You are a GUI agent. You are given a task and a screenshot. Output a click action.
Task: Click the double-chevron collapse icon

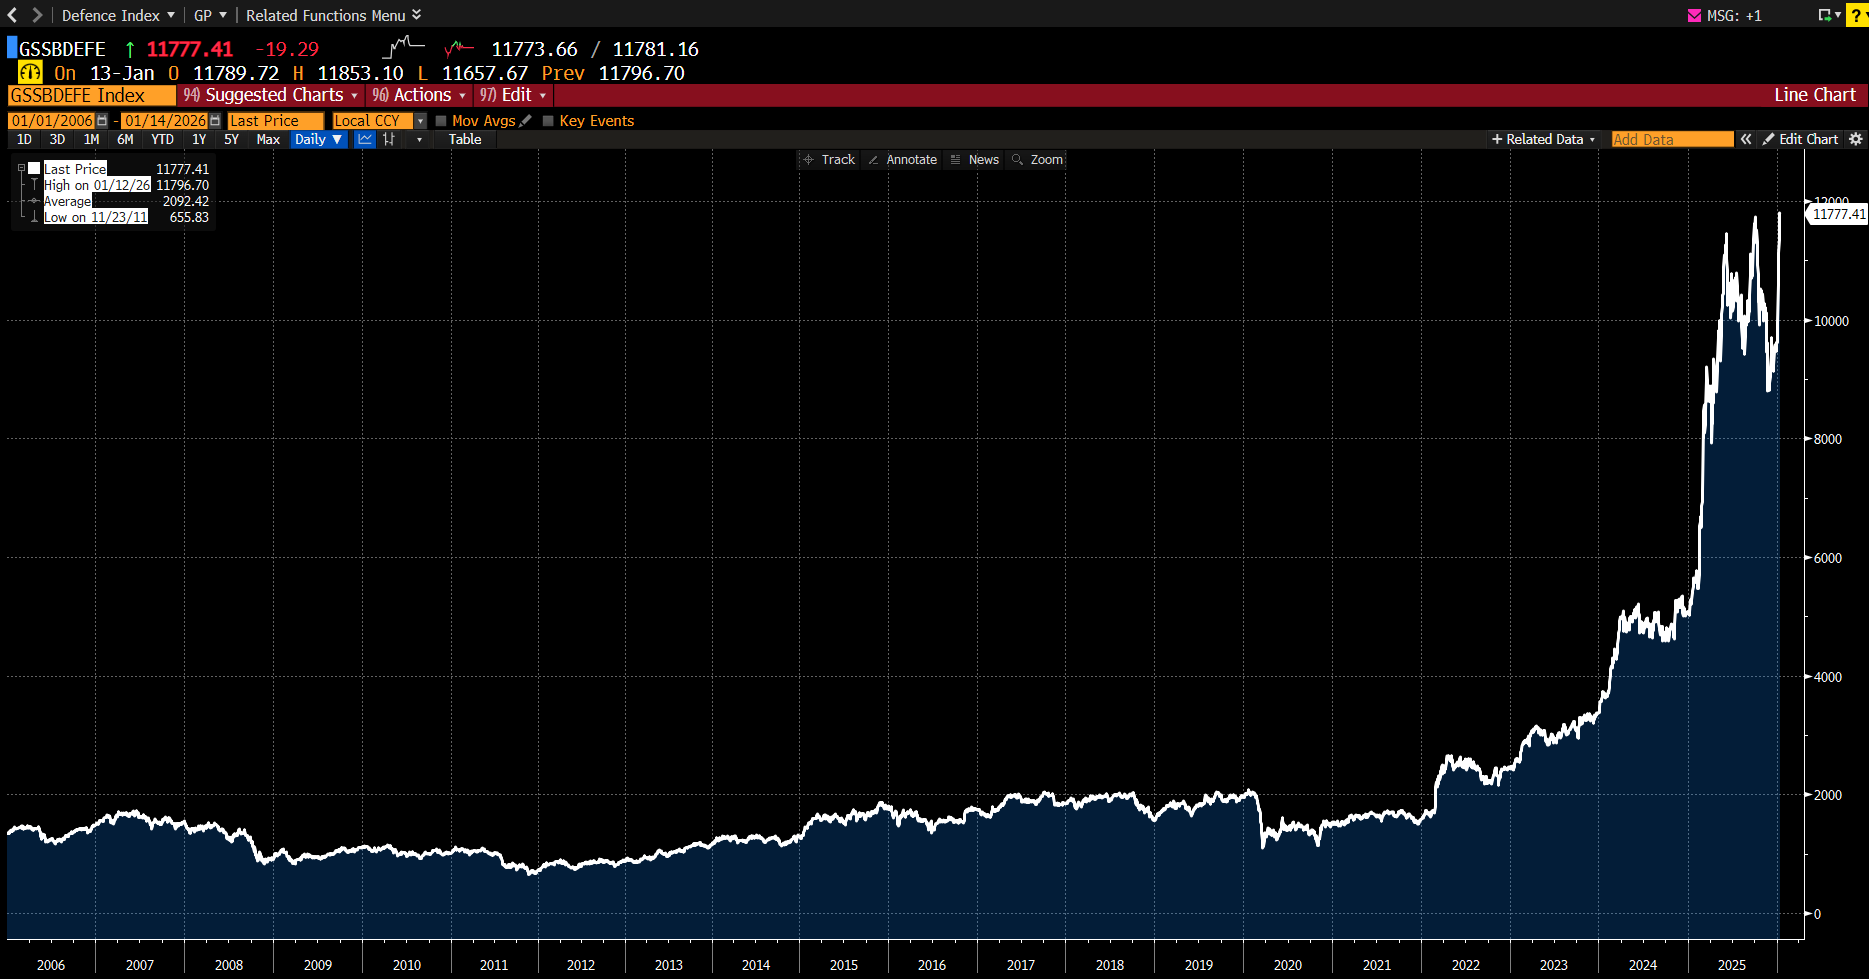[x=1746, y=140]
